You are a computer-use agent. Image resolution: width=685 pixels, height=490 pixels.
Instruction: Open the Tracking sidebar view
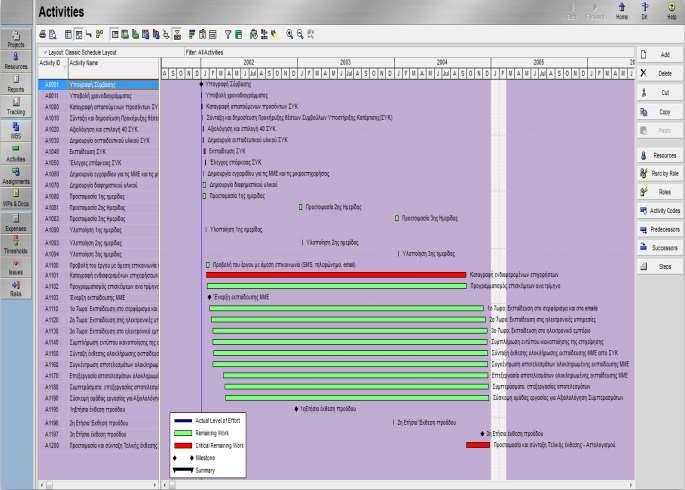(16, 107)
